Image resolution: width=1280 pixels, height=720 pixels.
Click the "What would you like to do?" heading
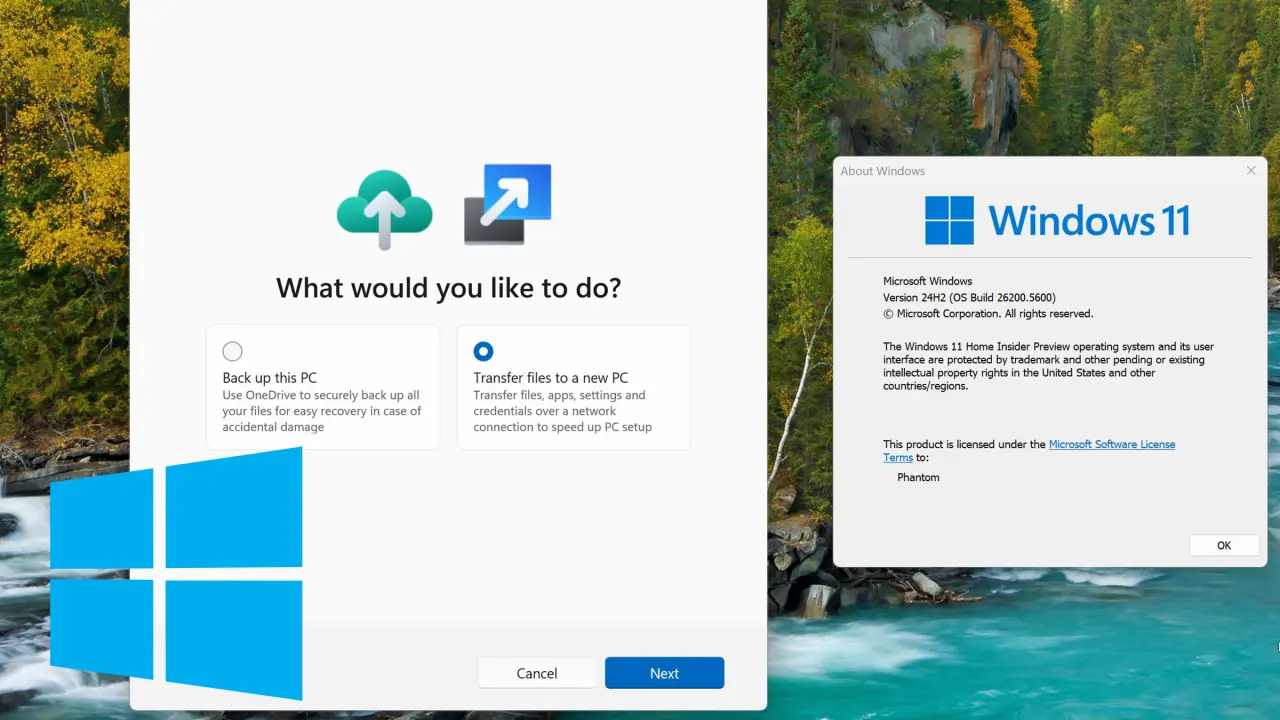(448, 288)
